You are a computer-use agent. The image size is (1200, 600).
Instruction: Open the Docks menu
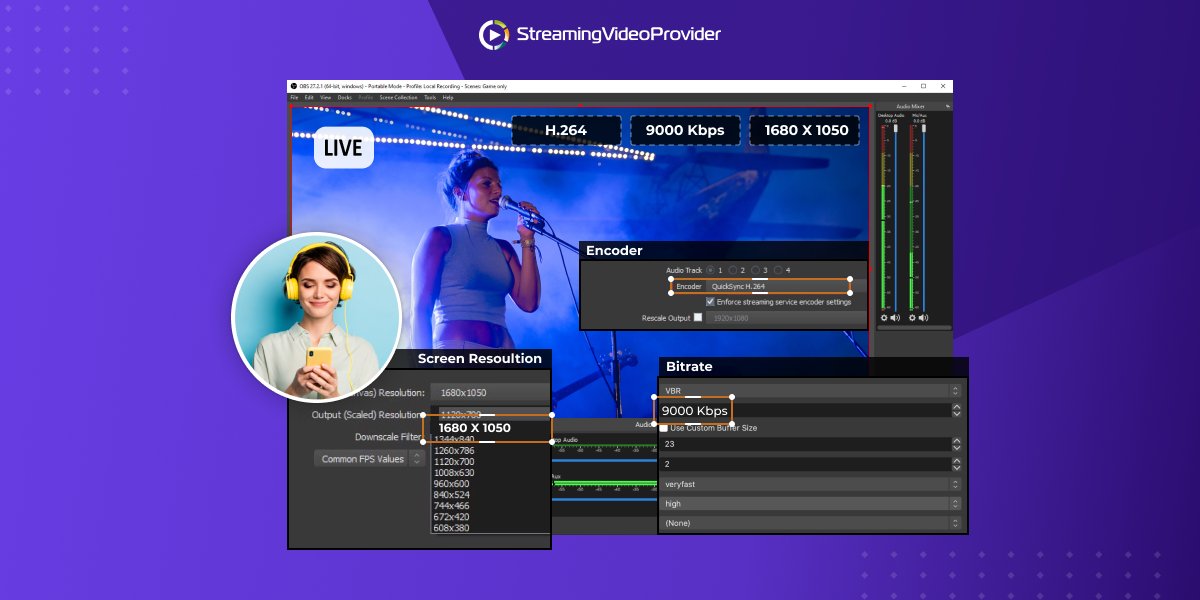[x=345, y=97]
